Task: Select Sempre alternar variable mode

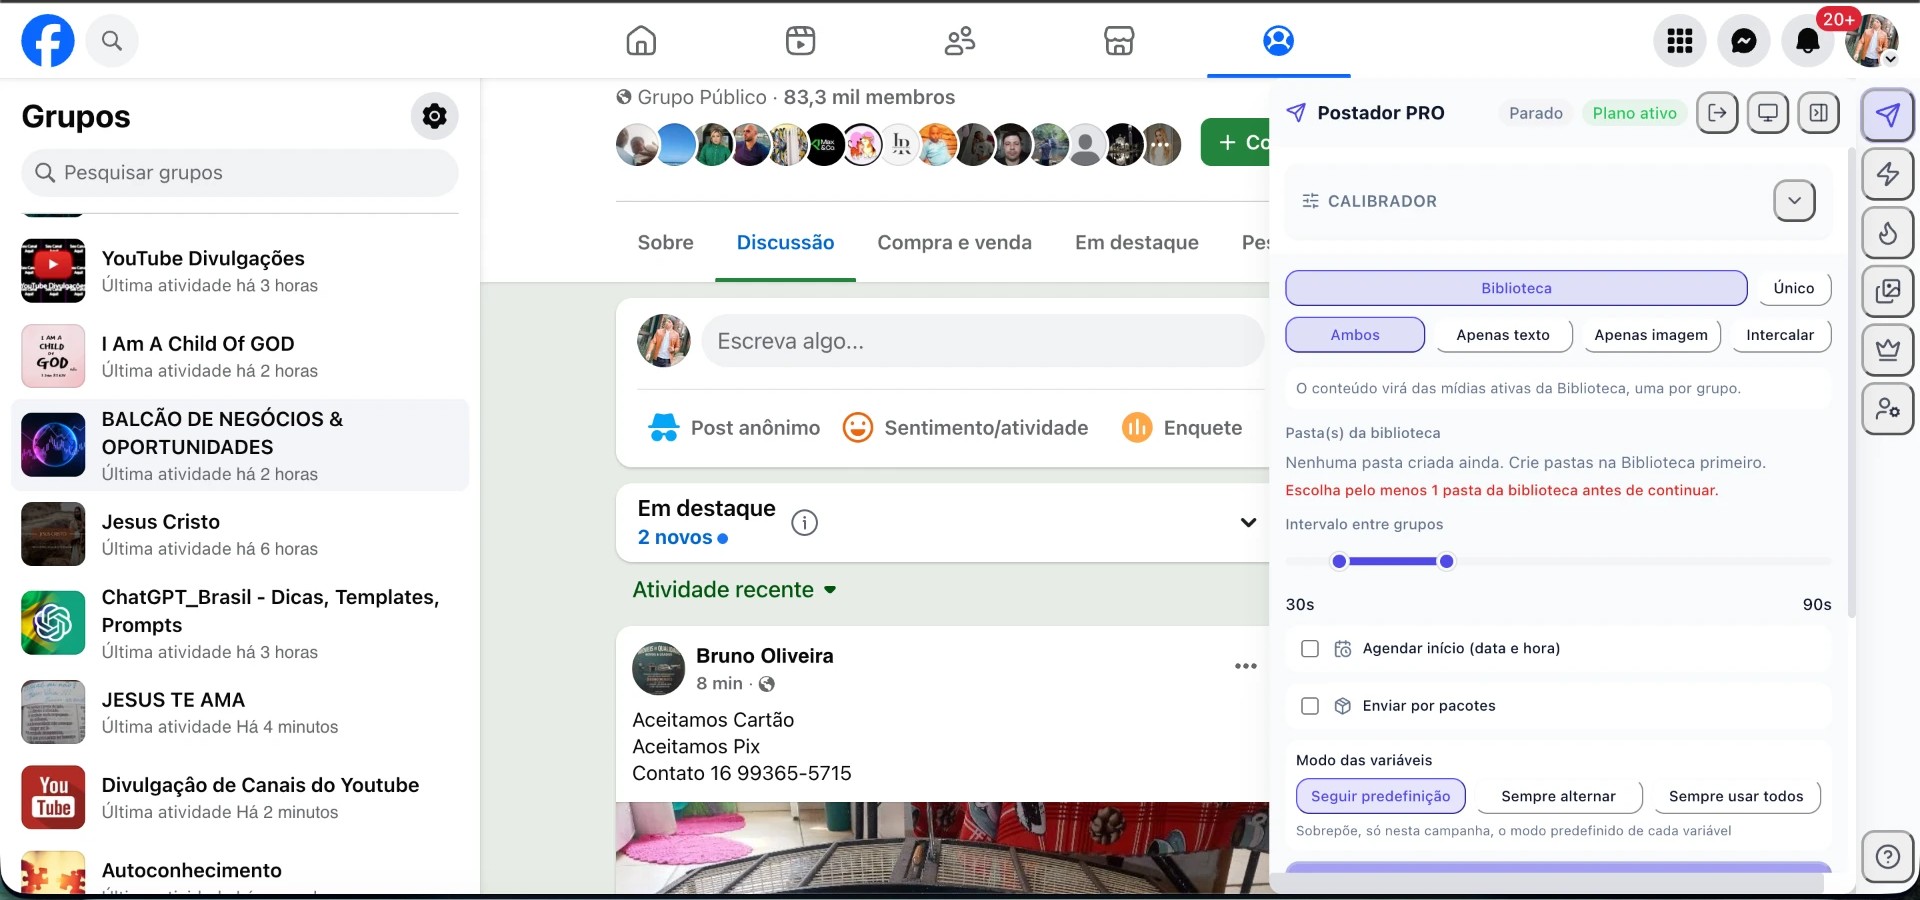Action: 1558,797
